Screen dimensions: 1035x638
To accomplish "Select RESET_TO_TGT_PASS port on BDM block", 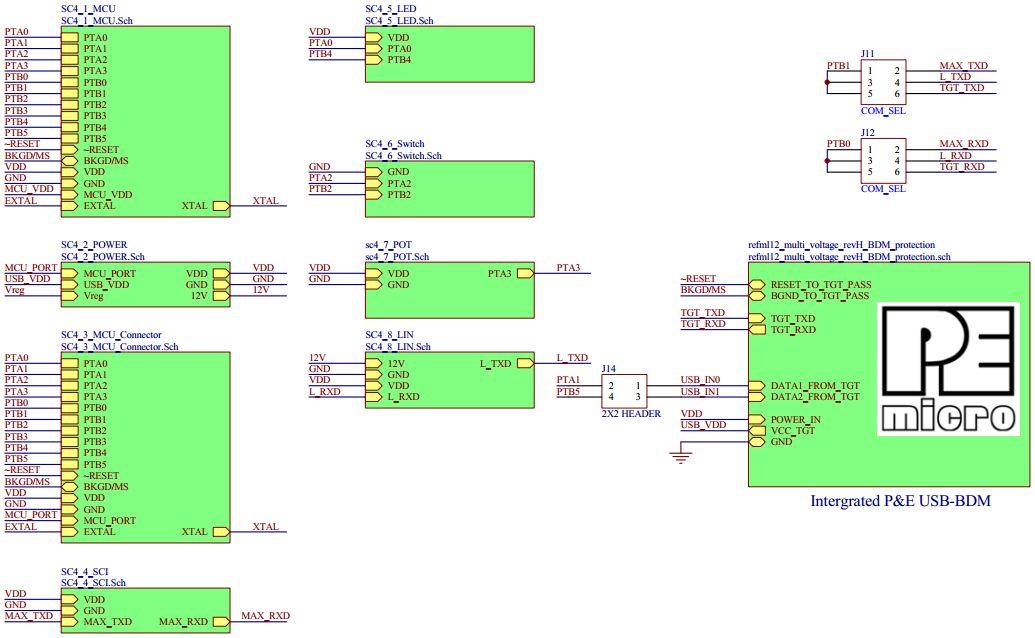I will pyautogui.click(x=757, y=285).
